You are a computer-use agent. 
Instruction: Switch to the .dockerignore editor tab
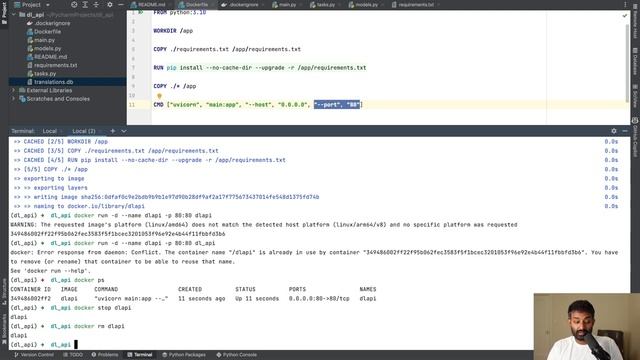point(242,5)
